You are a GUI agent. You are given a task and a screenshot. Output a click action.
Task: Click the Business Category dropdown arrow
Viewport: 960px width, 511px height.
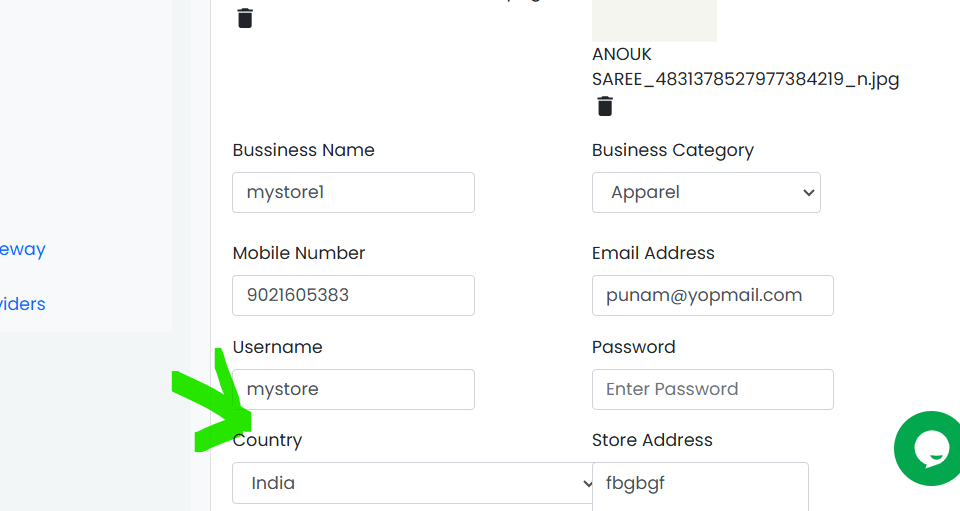pyautogui.click(x=808, y=193)
